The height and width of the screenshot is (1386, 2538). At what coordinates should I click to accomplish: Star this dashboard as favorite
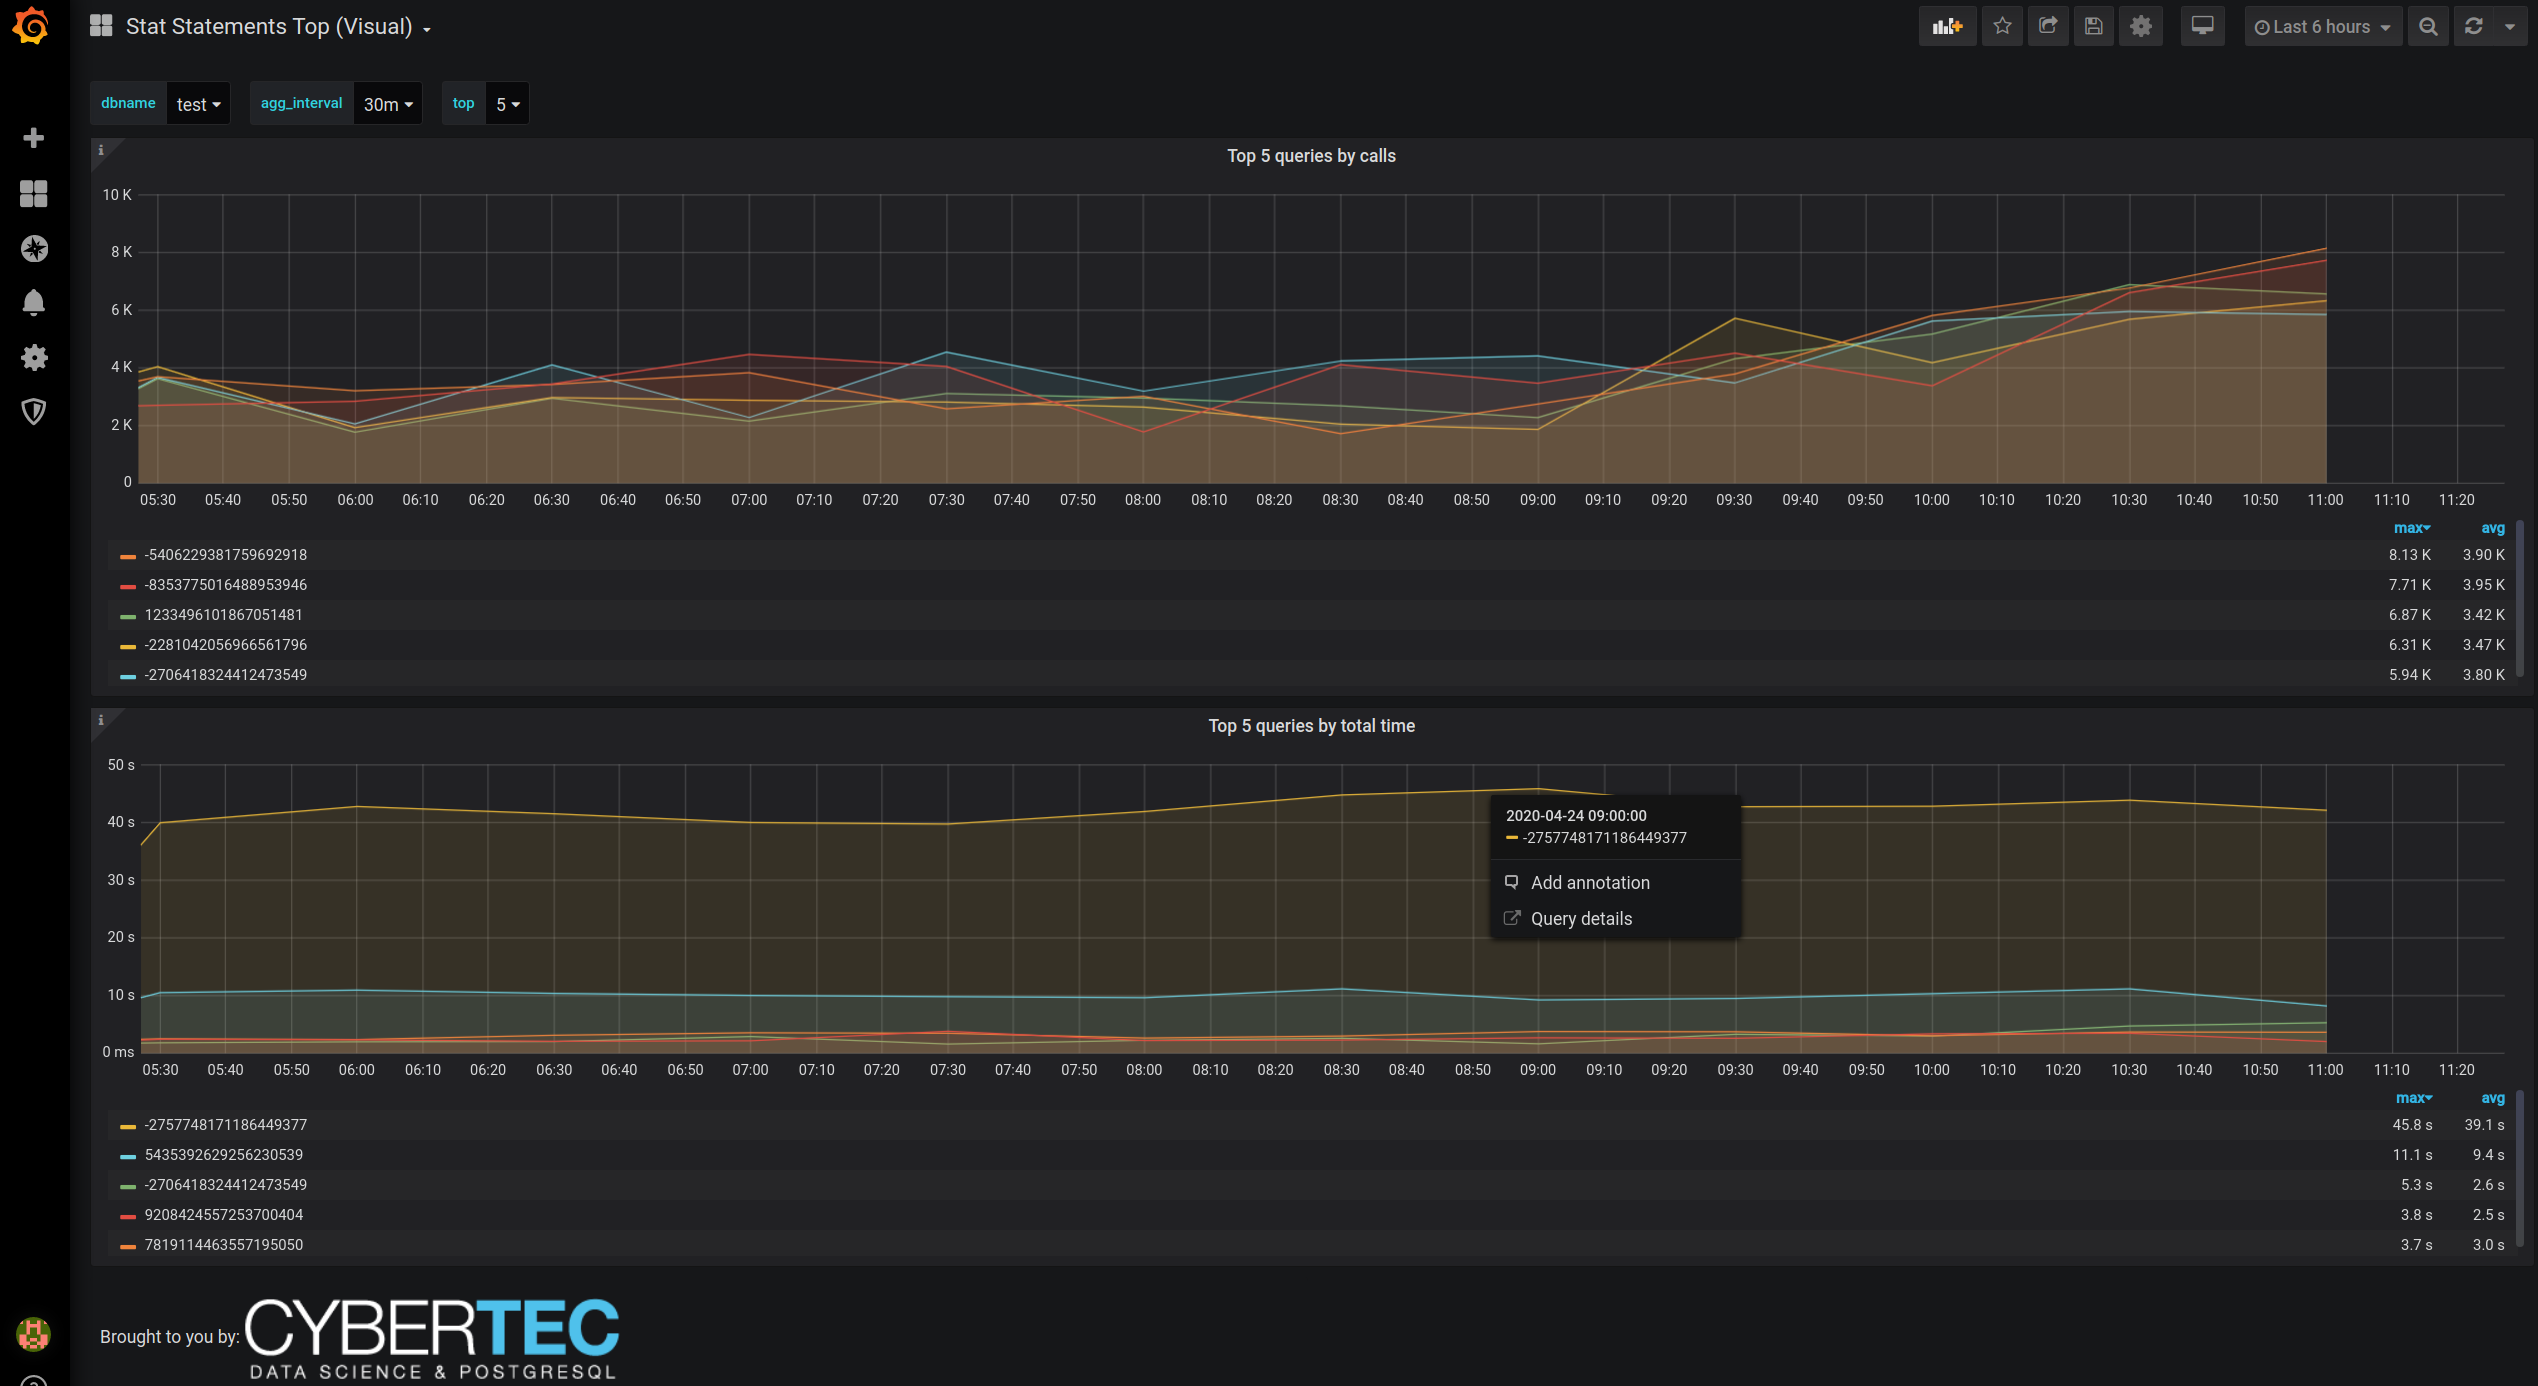(2002, 27)
